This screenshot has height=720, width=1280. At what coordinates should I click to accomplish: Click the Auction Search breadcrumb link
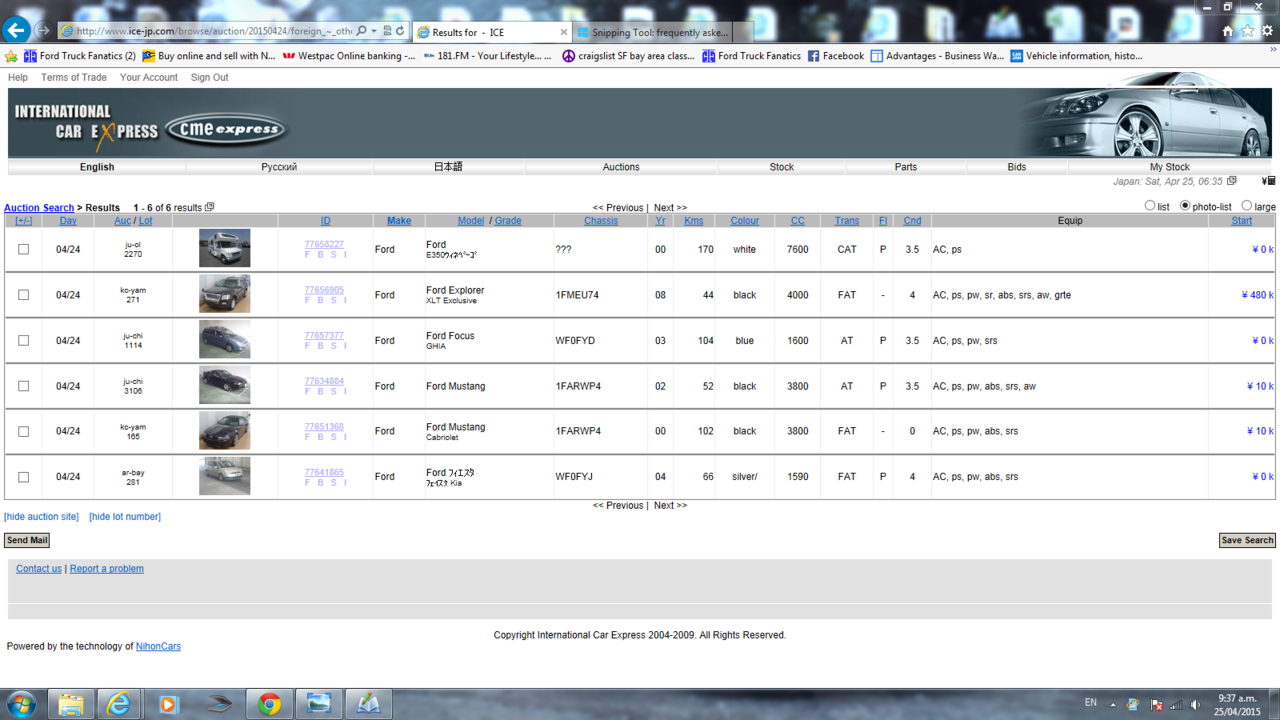39,208
